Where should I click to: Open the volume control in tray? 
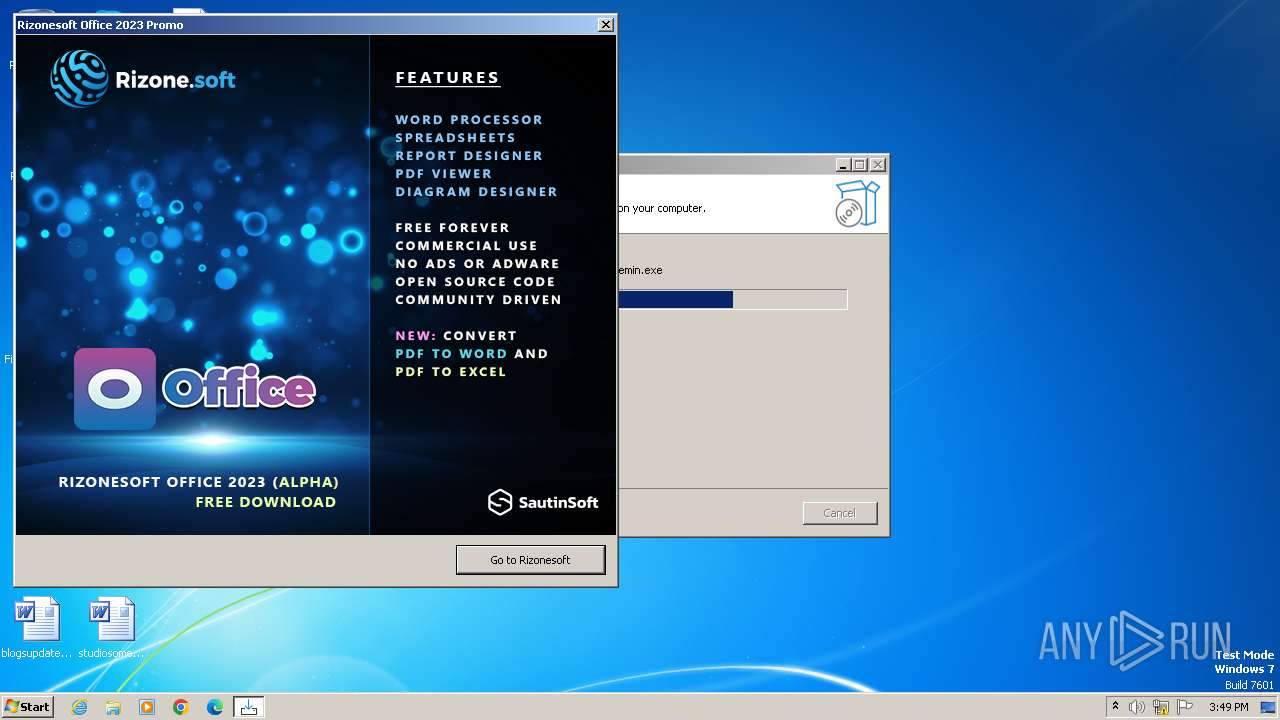1137,707
